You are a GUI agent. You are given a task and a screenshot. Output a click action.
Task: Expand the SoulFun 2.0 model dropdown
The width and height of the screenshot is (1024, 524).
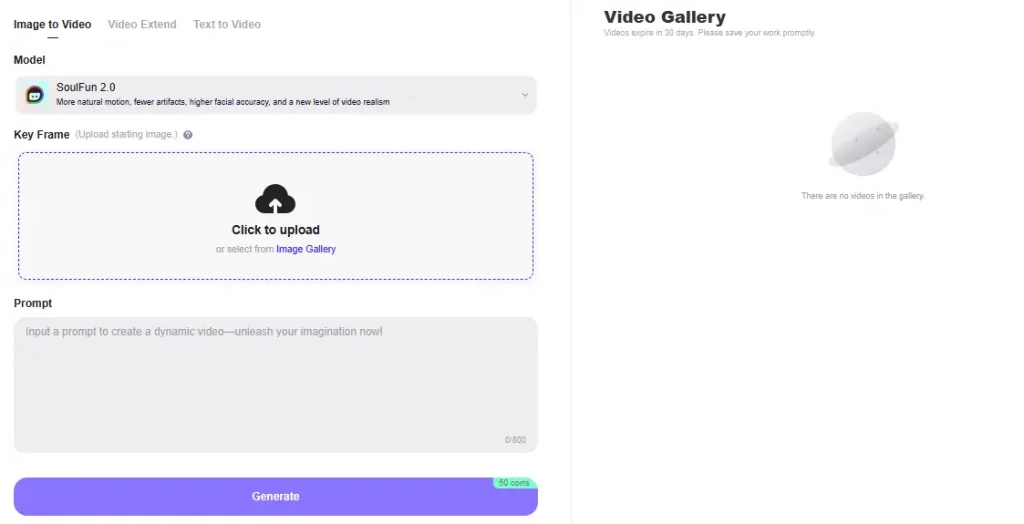click(x=275, y=95)
